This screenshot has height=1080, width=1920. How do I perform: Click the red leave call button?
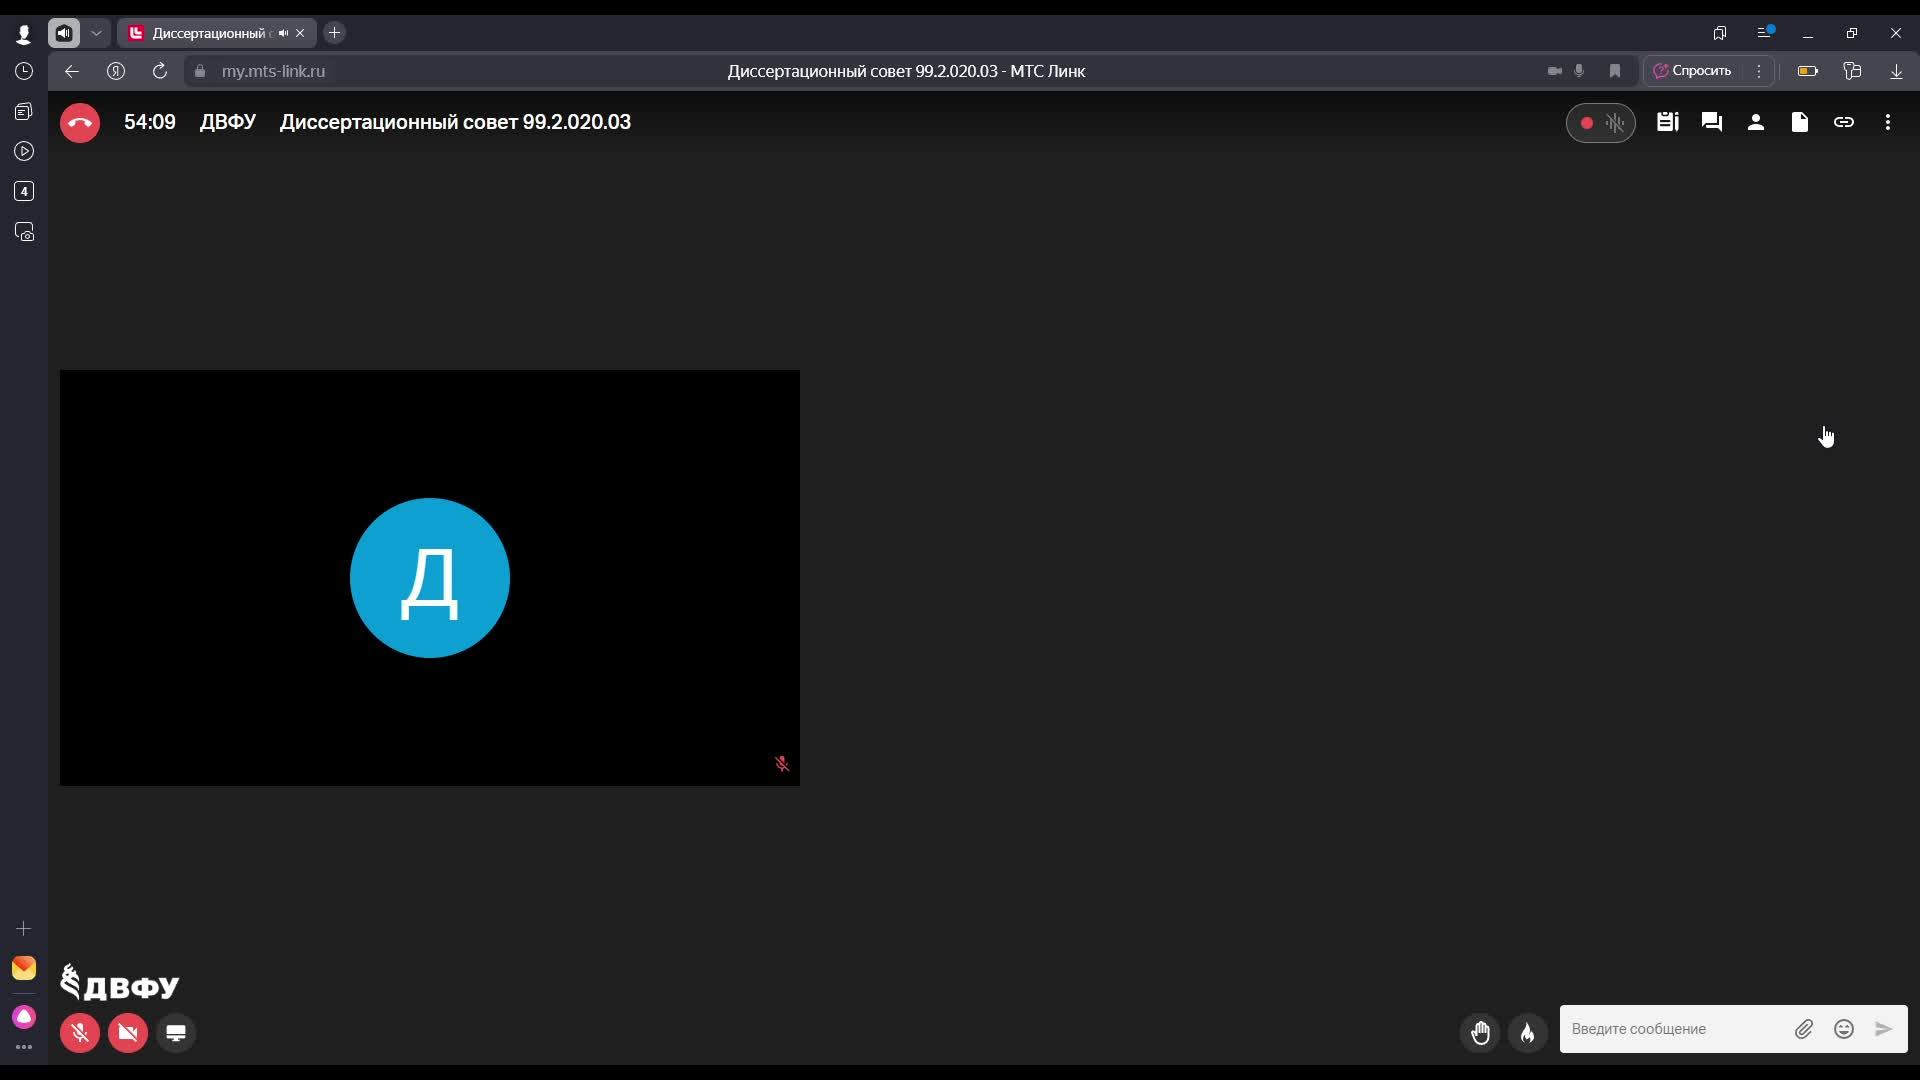(80, 123)
